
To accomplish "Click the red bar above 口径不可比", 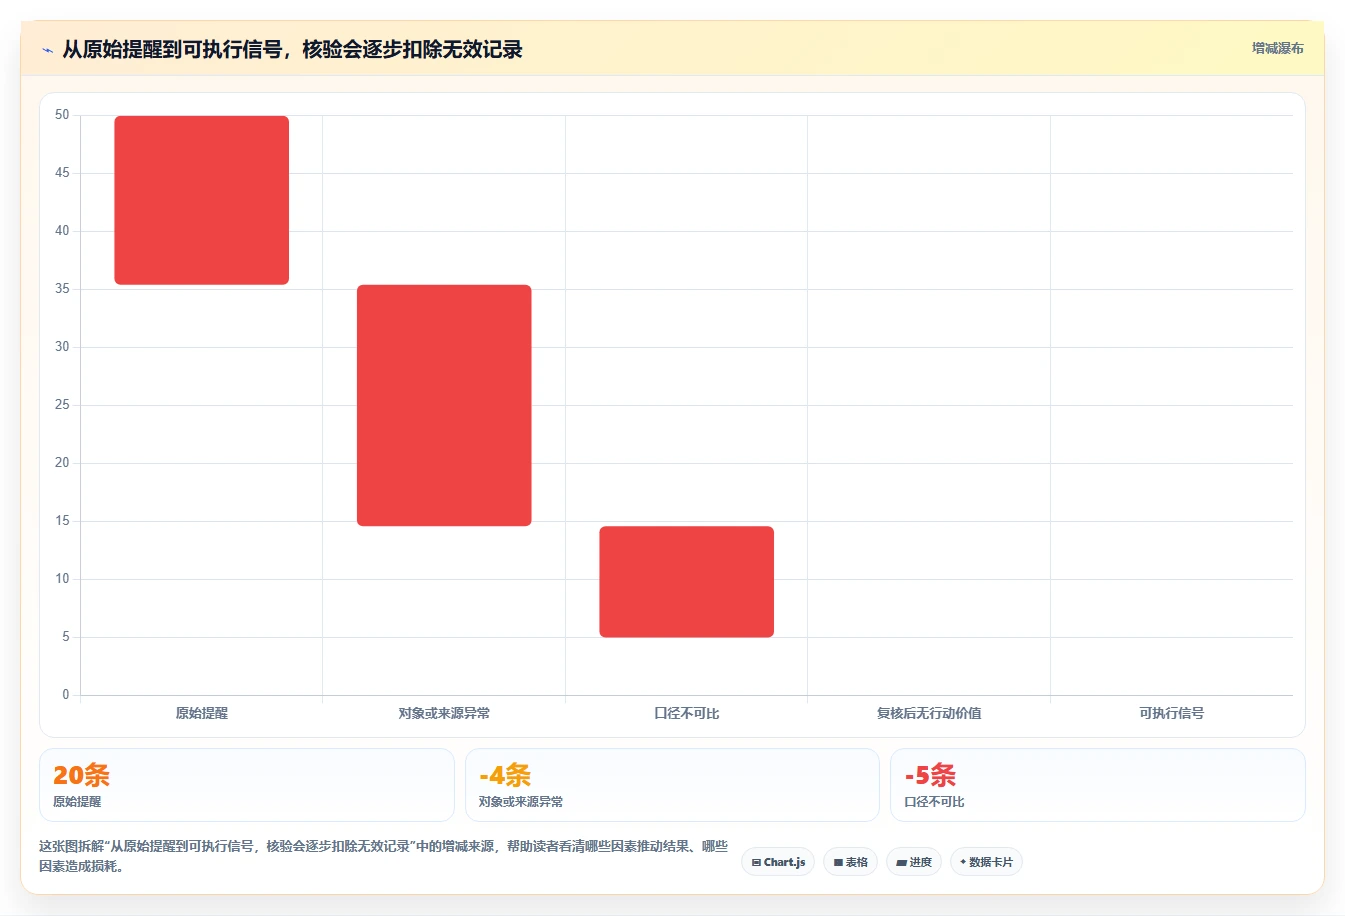I will tap(687, 581).
